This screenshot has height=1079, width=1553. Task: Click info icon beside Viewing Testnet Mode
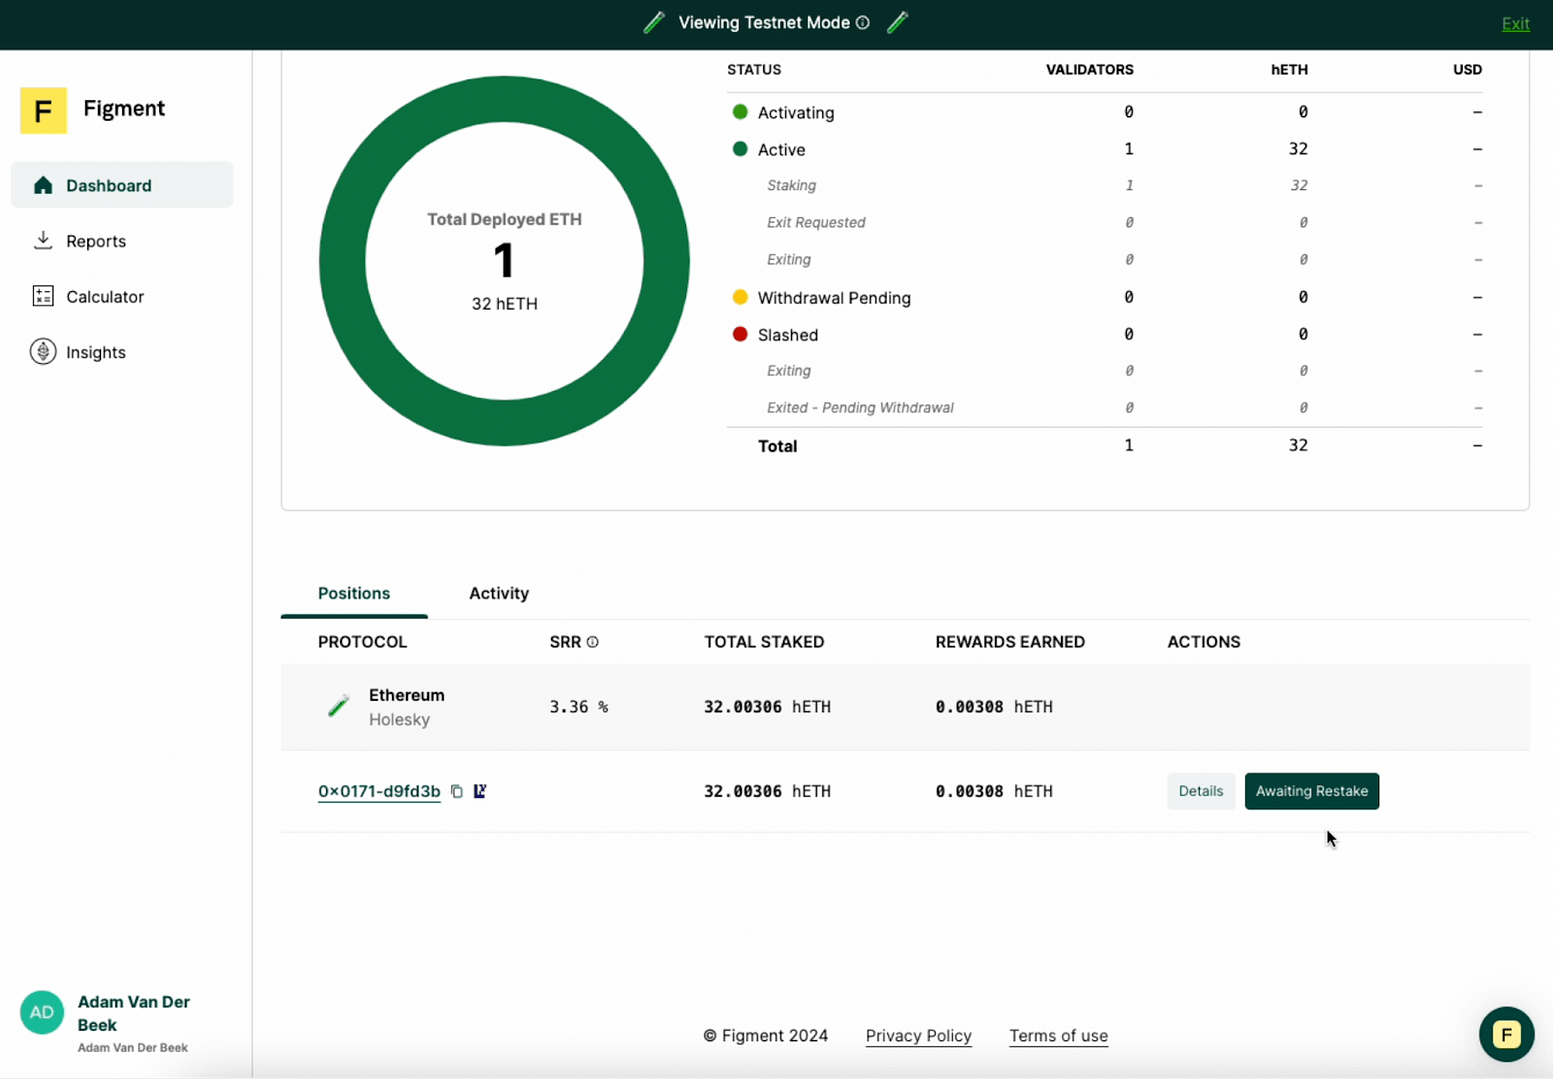(x=863, y=23)
